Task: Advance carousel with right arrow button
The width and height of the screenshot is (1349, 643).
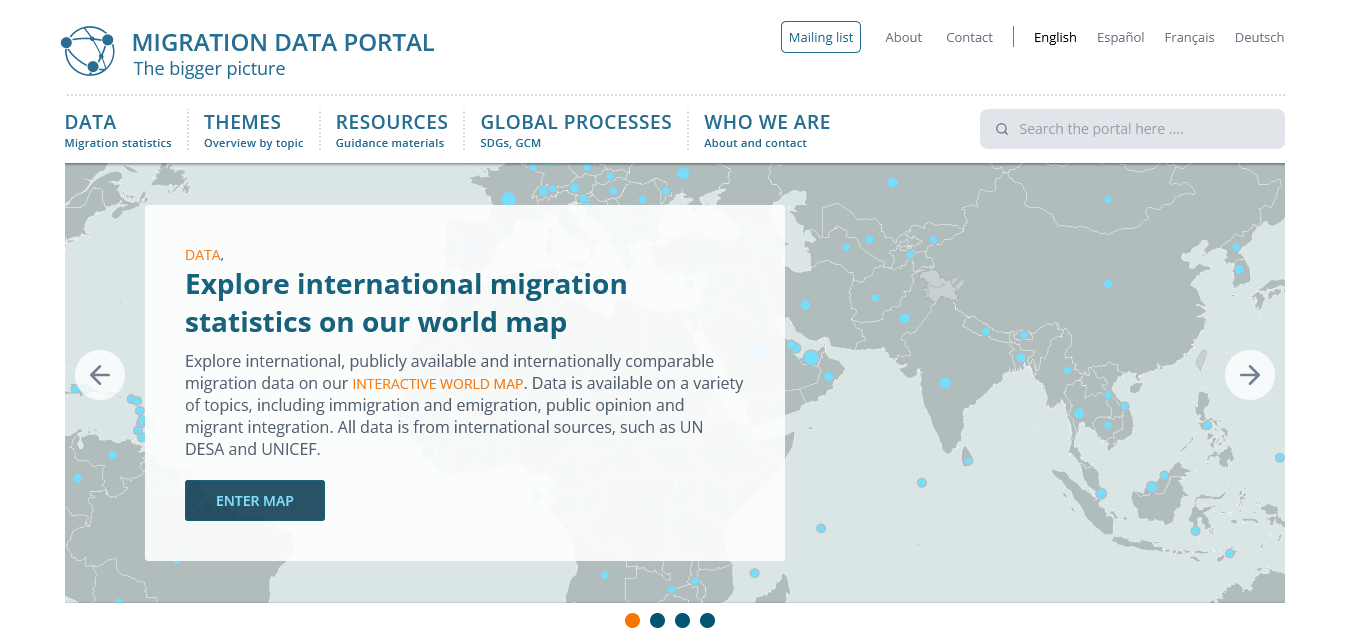Action: pos(1249,375)
